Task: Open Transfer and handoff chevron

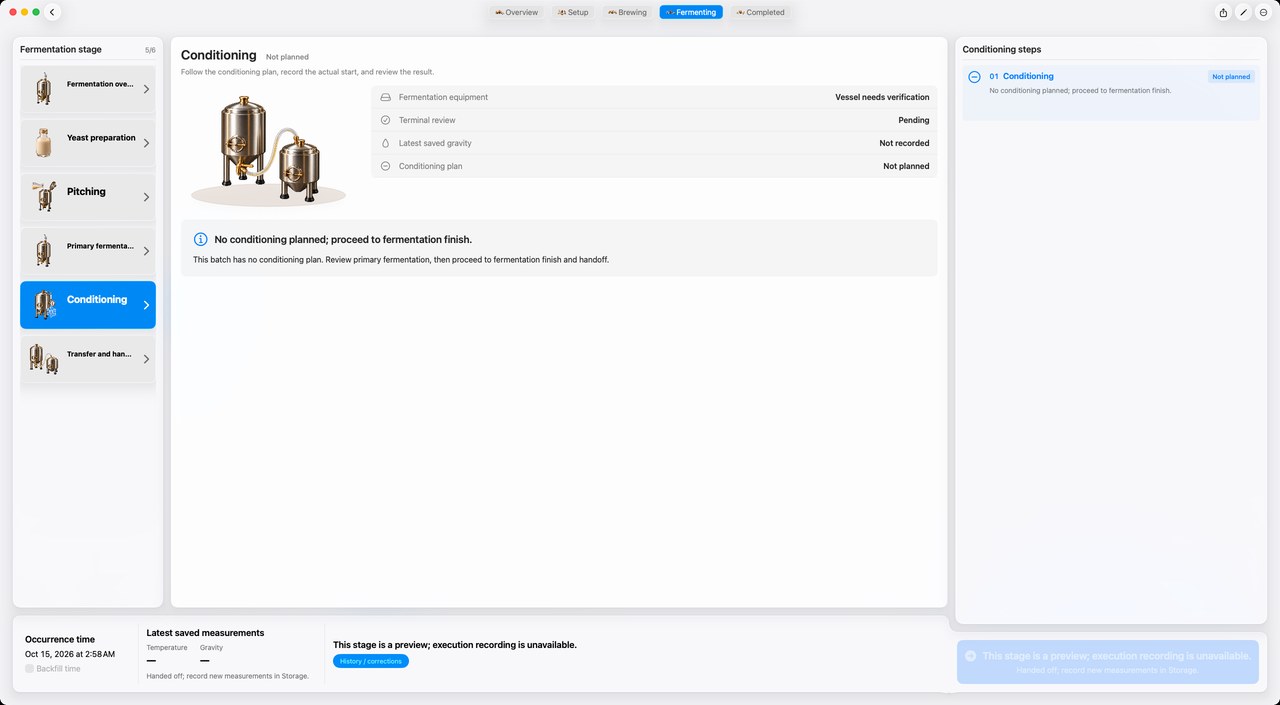Action: click(146, 359)
